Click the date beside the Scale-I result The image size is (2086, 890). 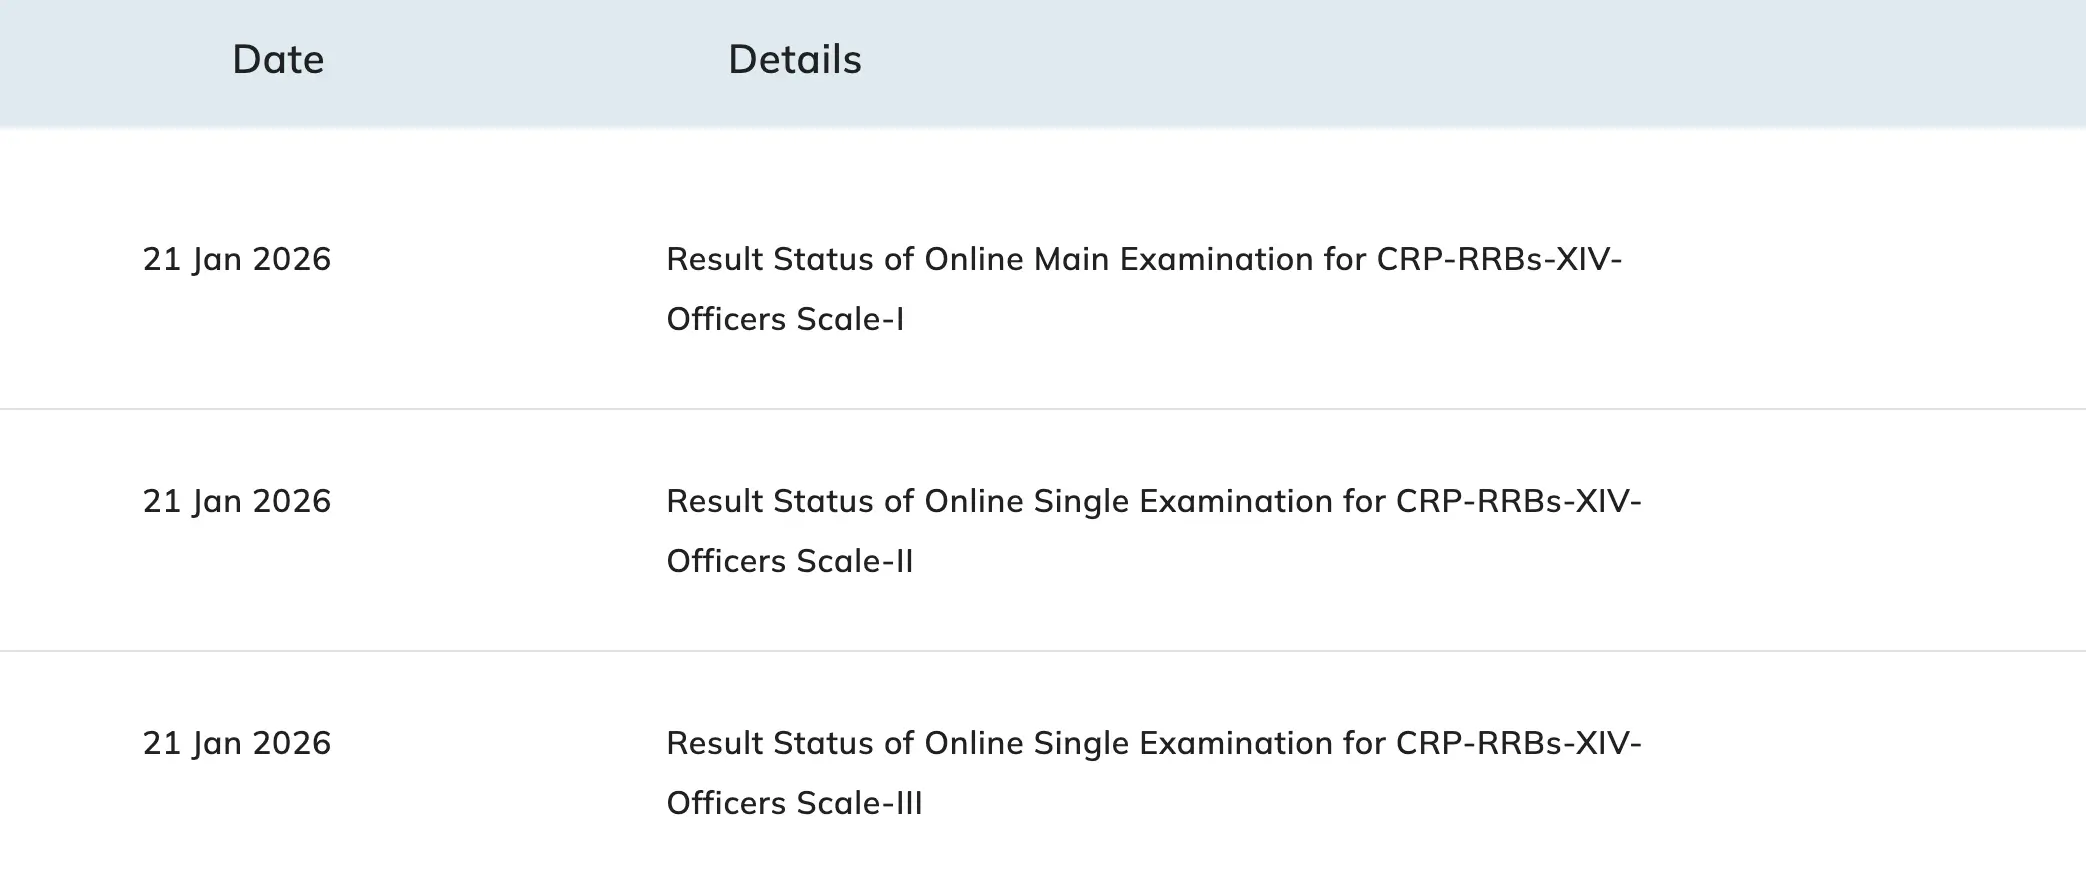237,260
